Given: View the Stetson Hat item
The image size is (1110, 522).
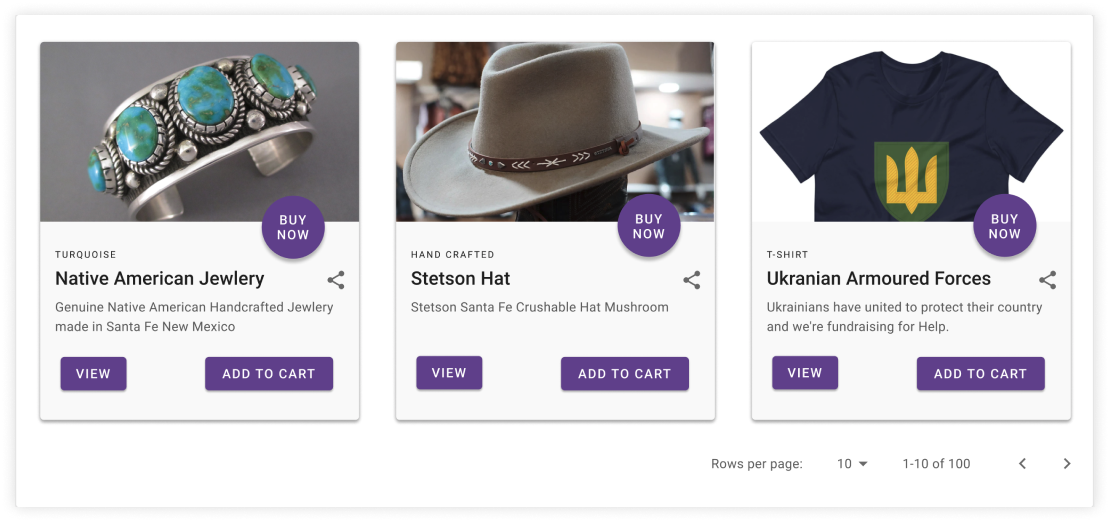Looking at the screenshot, I should pyautogui.click(x=449, y=373).
